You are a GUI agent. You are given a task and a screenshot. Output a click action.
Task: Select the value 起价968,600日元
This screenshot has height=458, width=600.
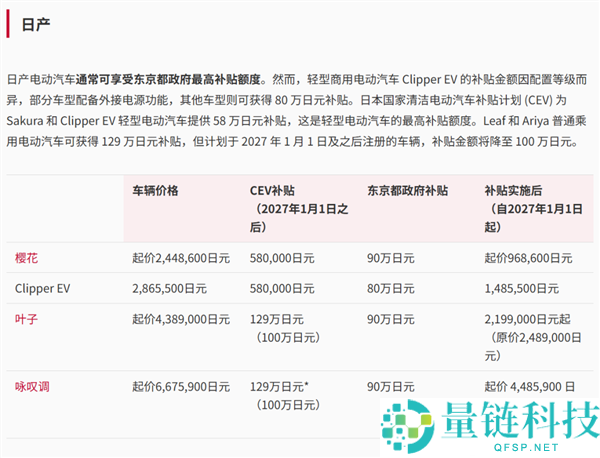[x=528, y=258]
